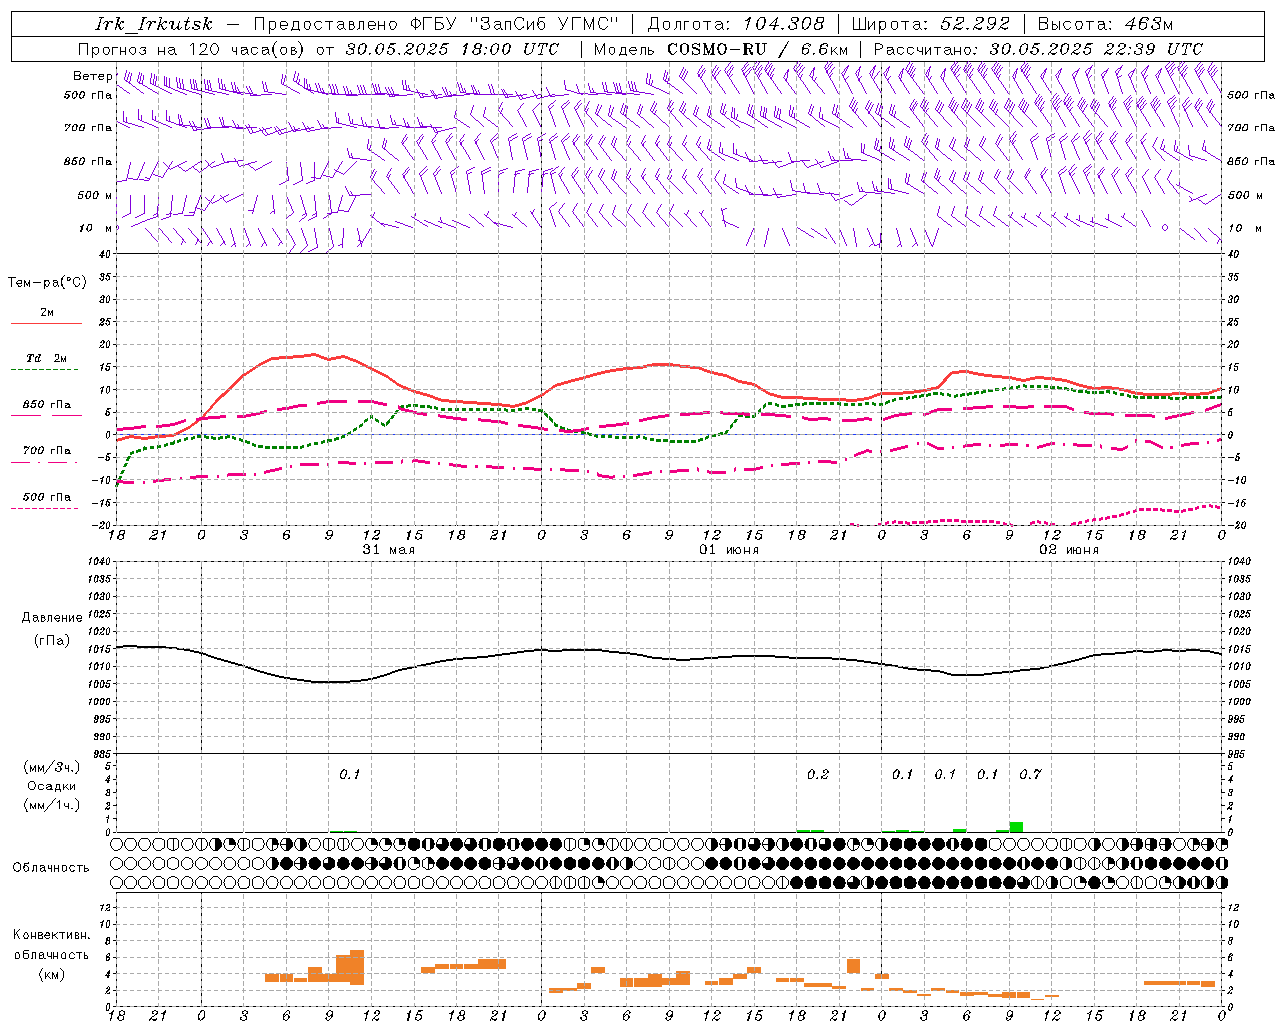Click the dash-dot '700 гПа' temperature legend line

[x=44, y=462]
